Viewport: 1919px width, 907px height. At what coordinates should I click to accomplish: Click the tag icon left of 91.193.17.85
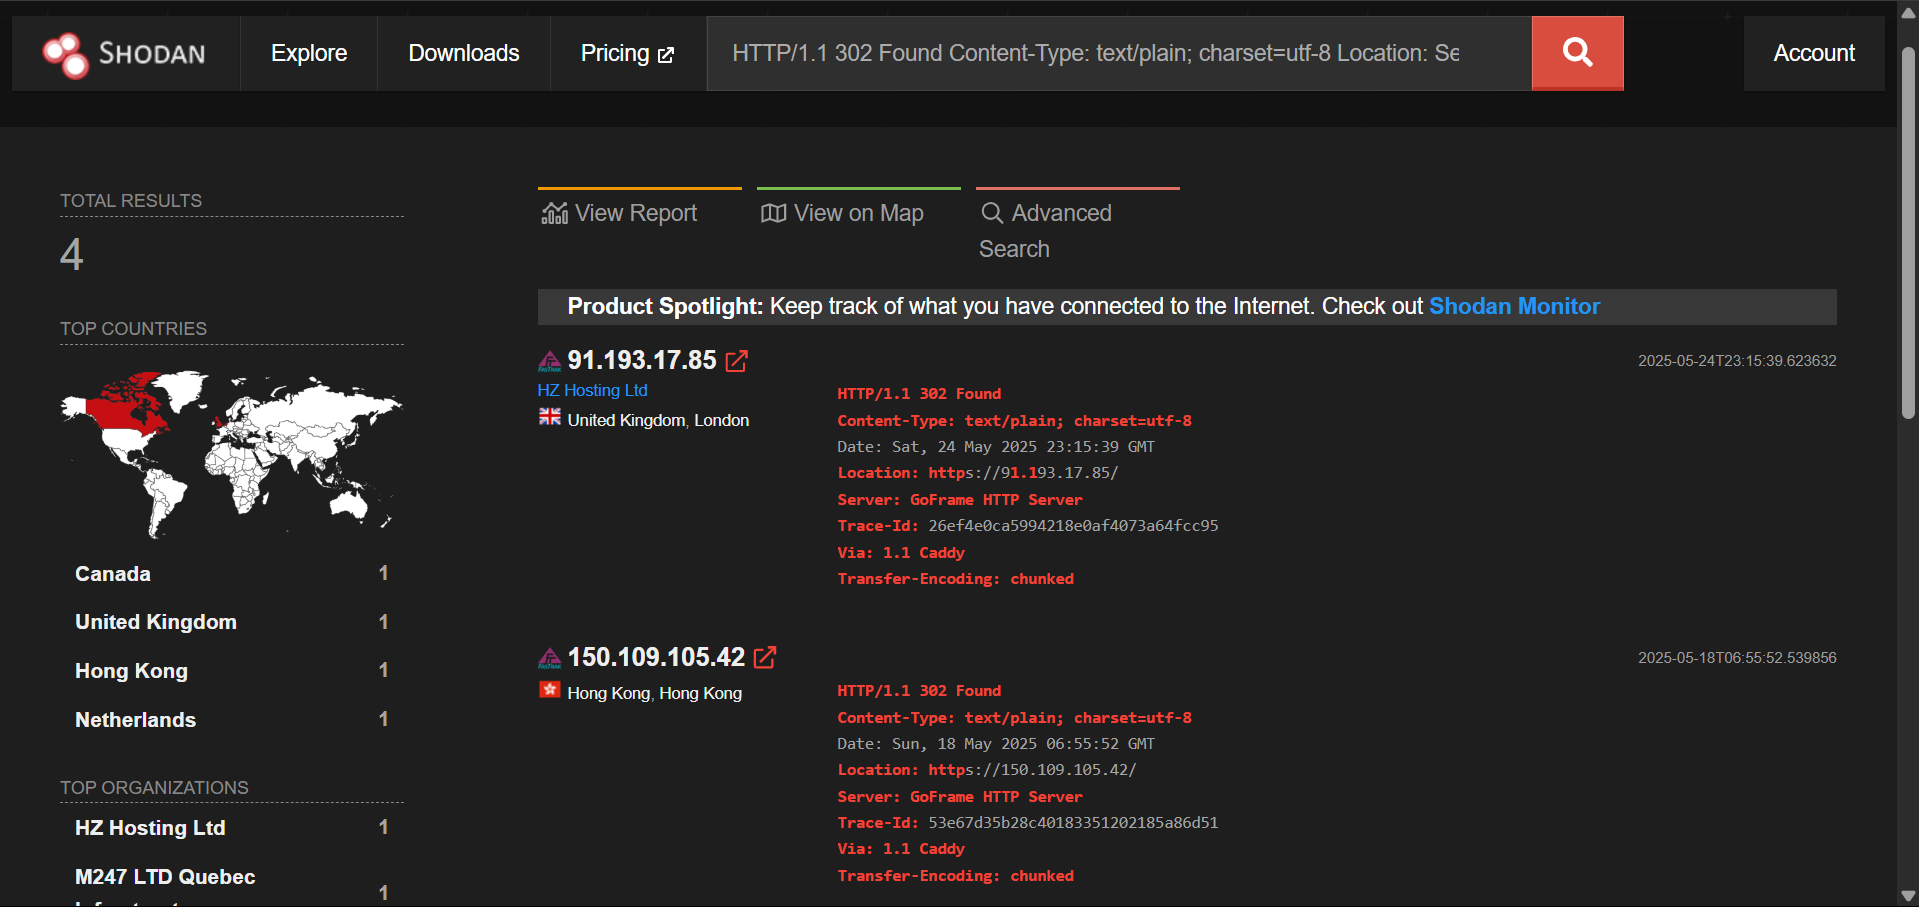click(x=549, y=361)
